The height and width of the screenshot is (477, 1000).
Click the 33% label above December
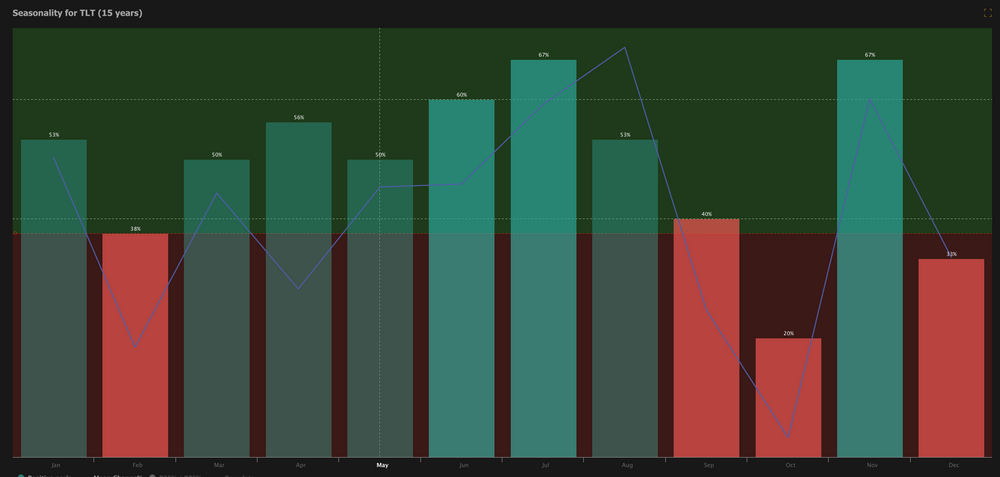pyautogui.click(x=952, y=254)
